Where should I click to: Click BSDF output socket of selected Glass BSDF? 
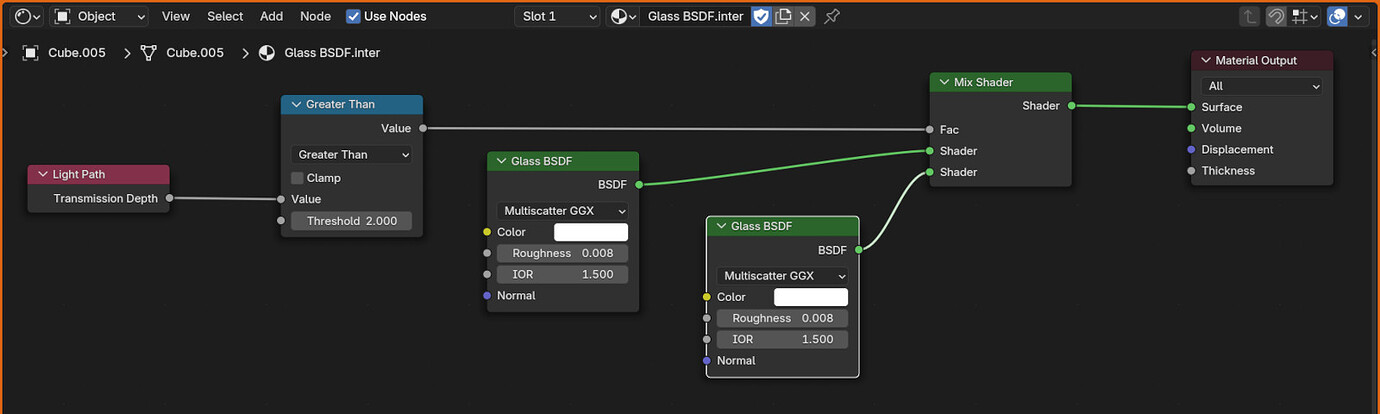pyautogui.click(x=859, y=250)
